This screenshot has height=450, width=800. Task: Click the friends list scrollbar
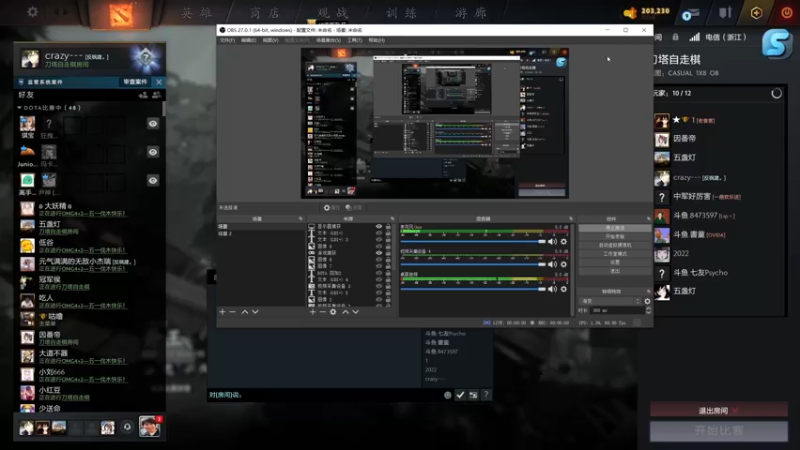[x=164, y=109]
